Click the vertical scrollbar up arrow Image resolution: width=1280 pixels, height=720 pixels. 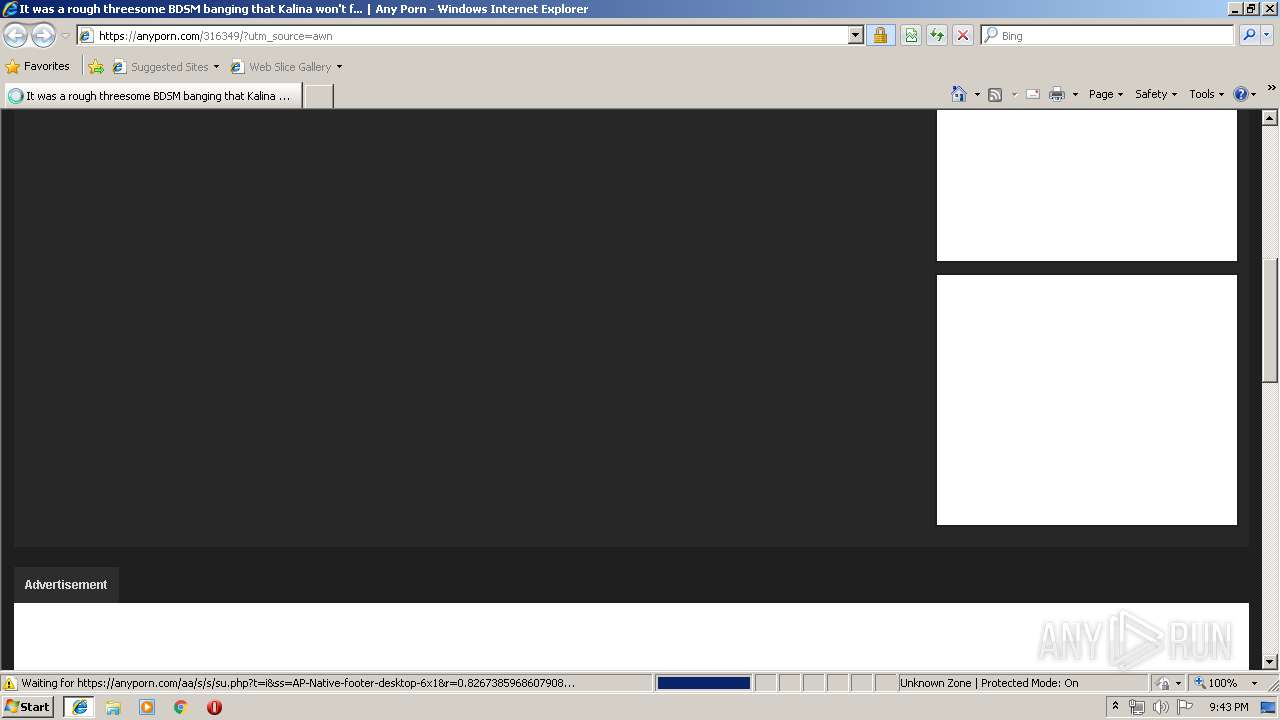coord(1270,118)
